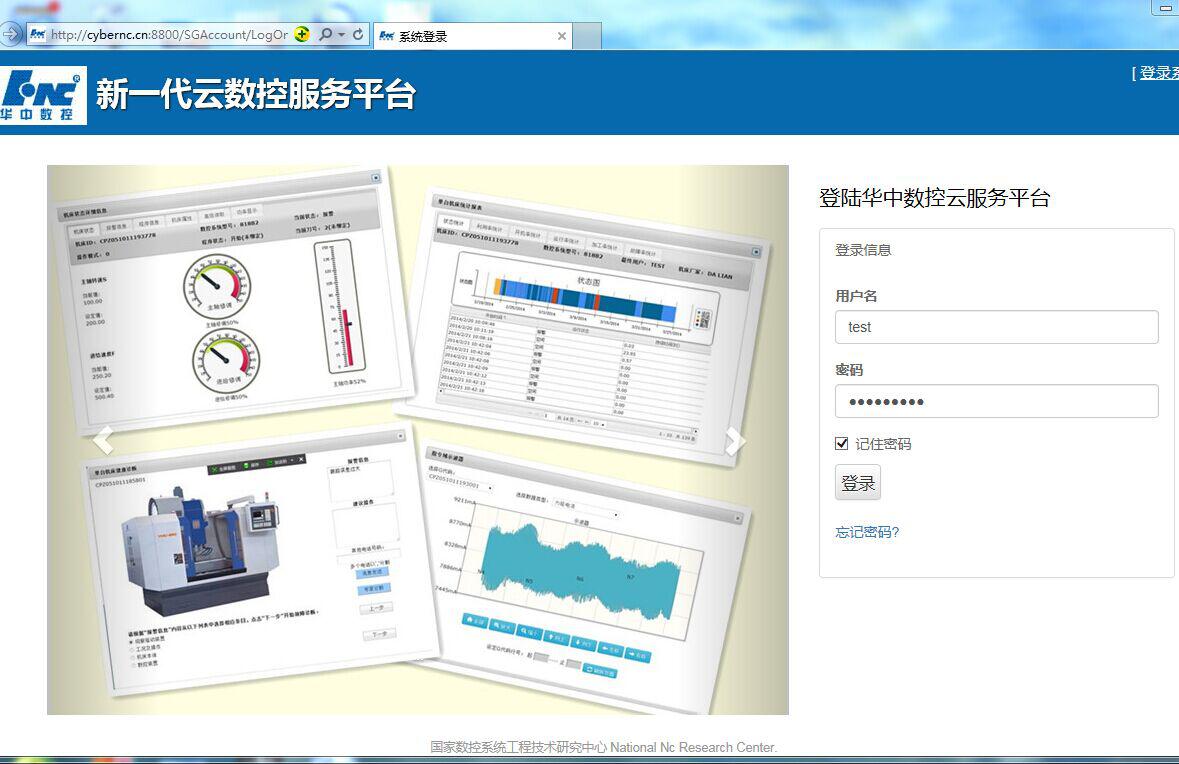
Task: Click the 登录 login button
Action: click(857, 483)
